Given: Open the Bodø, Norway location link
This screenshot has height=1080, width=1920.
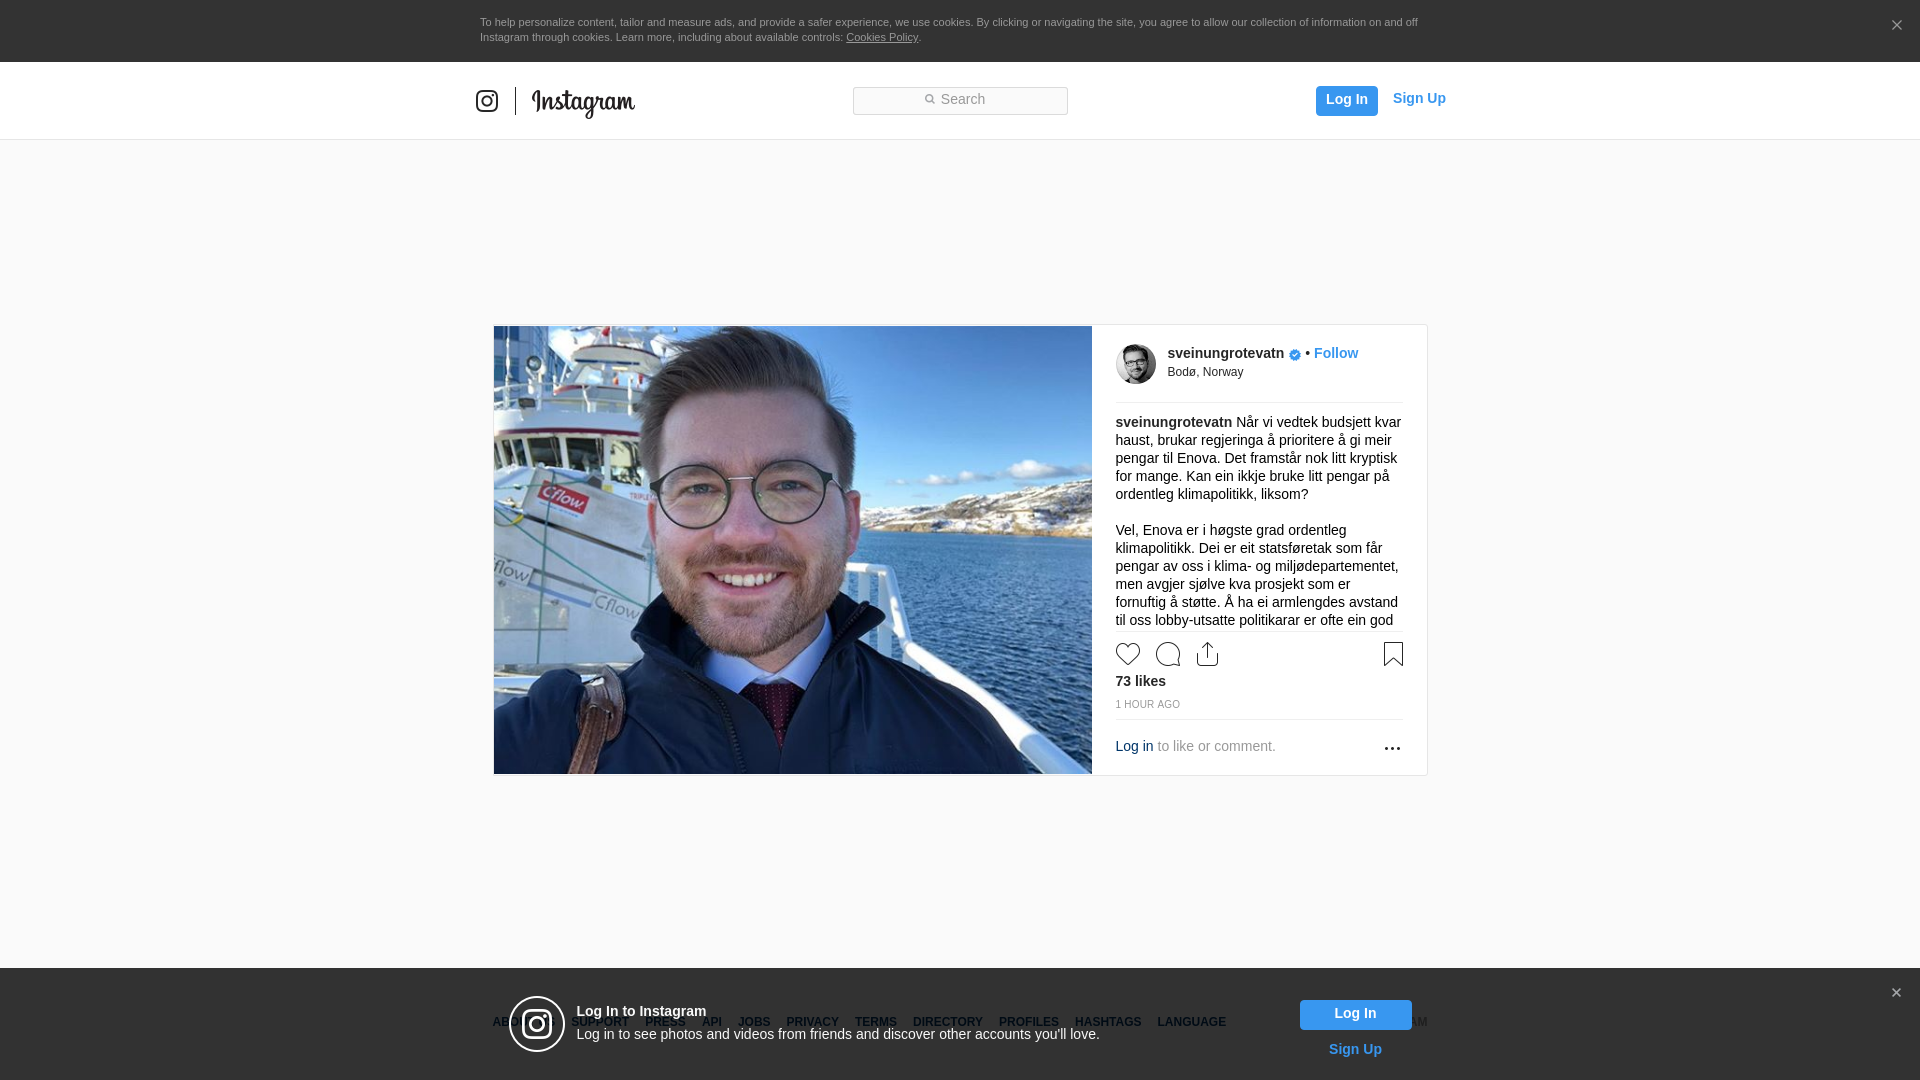Looking at the screenshot, I should (1205, 372).
